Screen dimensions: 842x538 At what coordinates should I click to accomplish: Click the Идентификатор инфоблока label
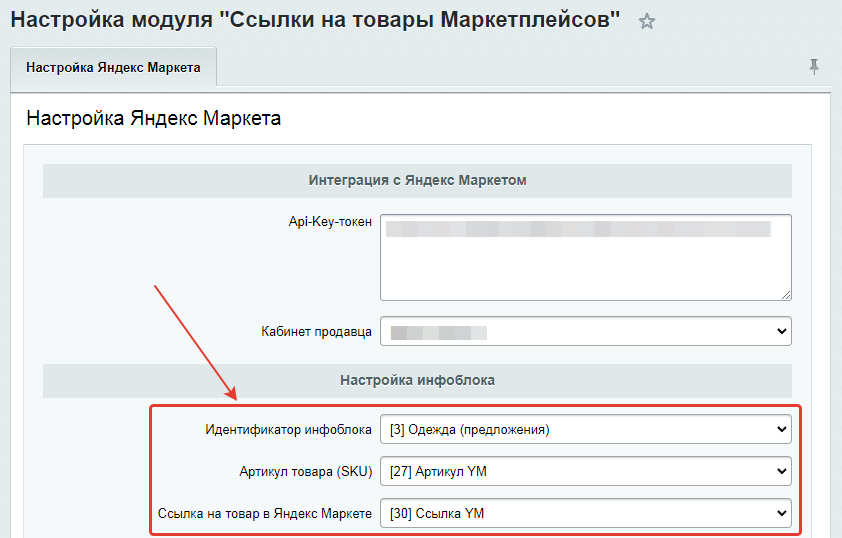click(x=288, y=430)
